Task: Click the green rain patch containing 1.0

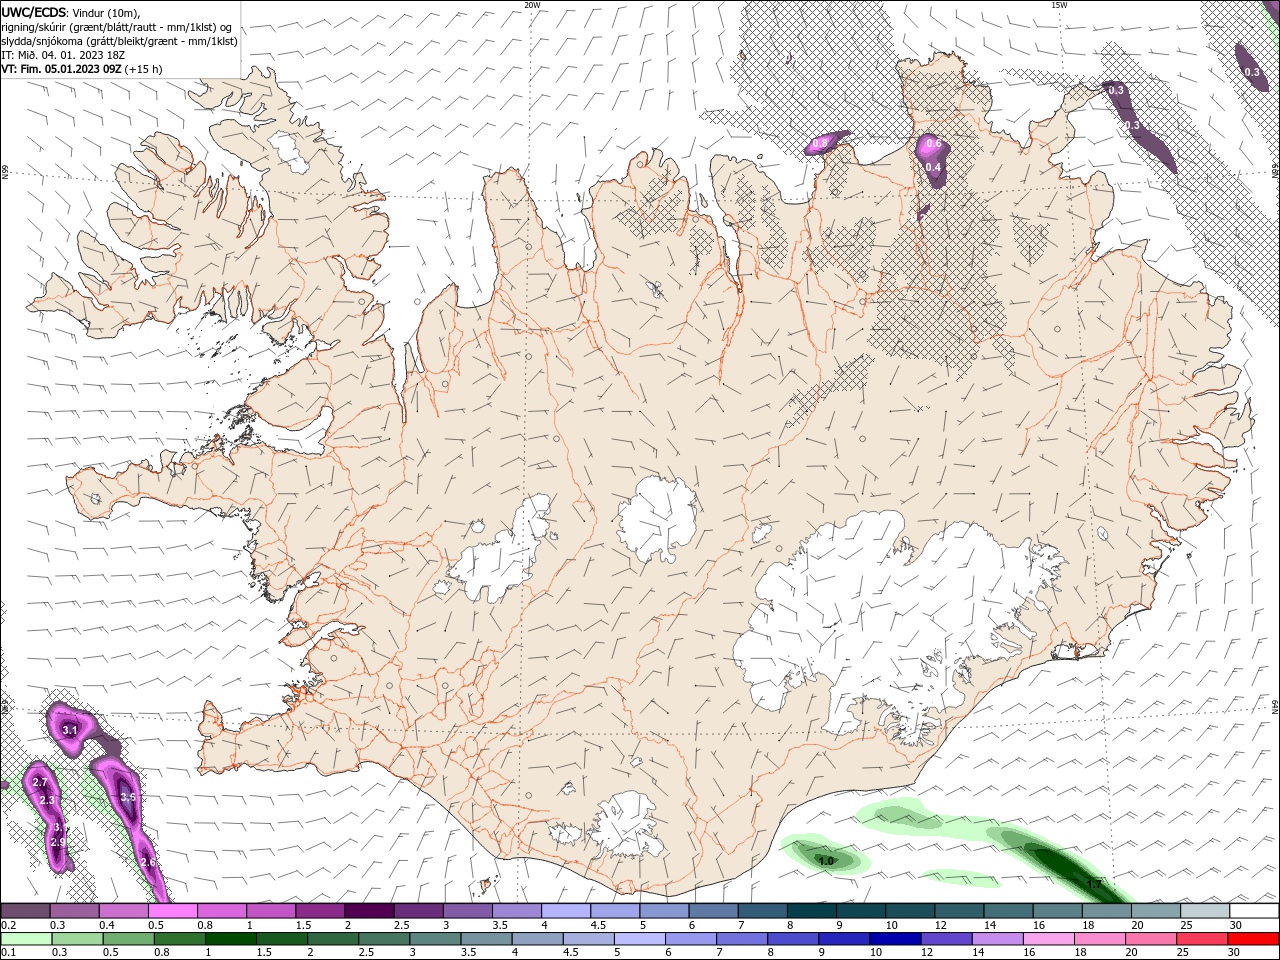Action: coord(825,856)
